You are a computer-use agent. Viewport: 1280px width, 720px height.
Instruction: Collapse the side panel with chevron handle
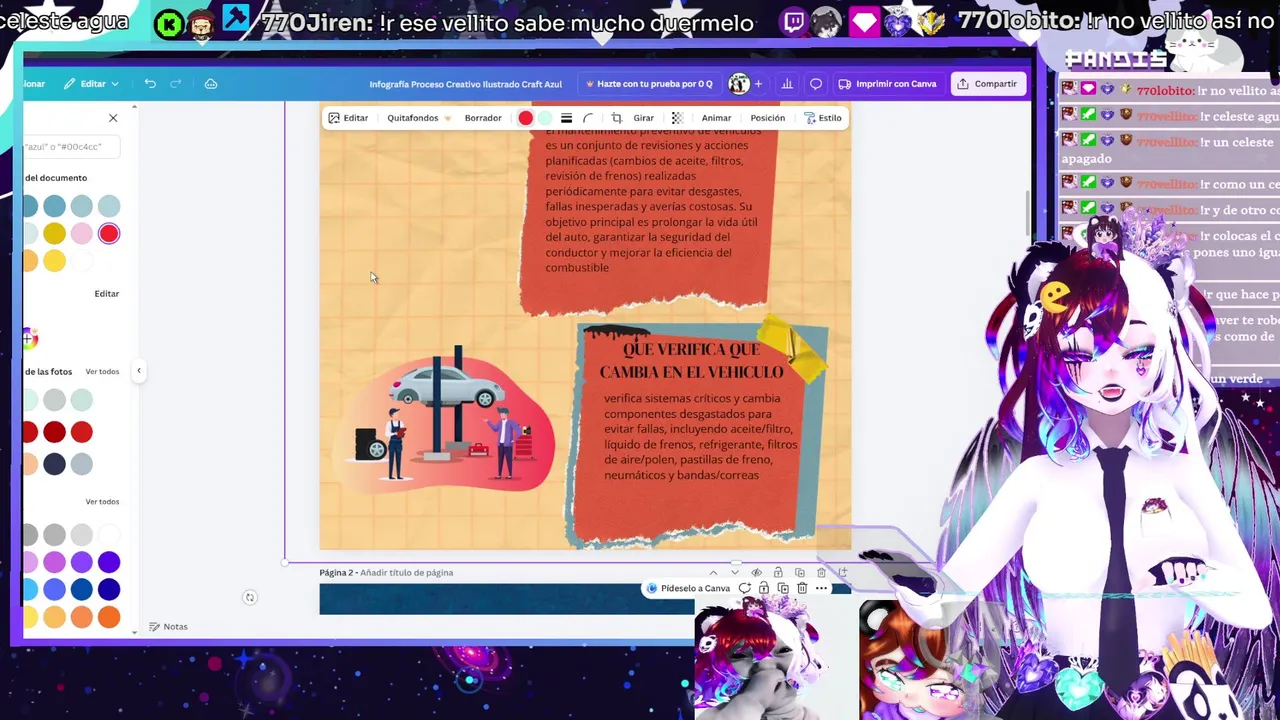(x=139, y=371)
